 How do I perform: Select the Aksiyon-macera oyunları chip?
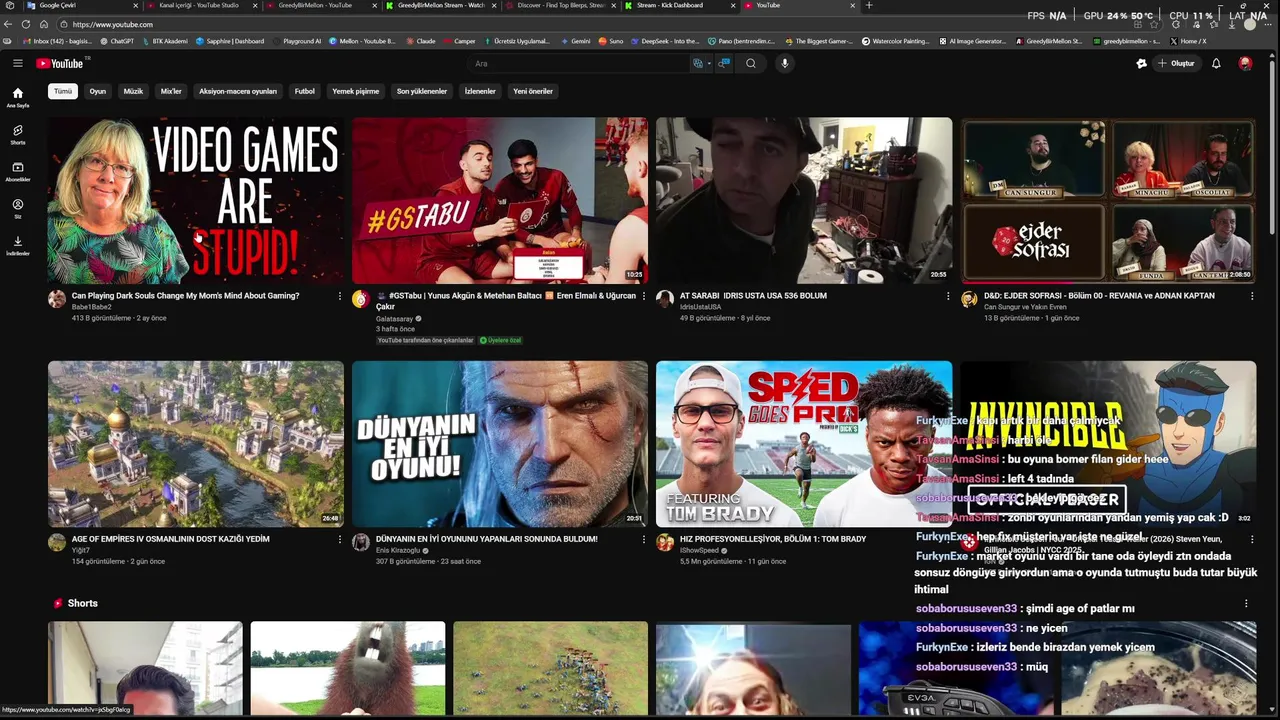[x=238, y=91]
